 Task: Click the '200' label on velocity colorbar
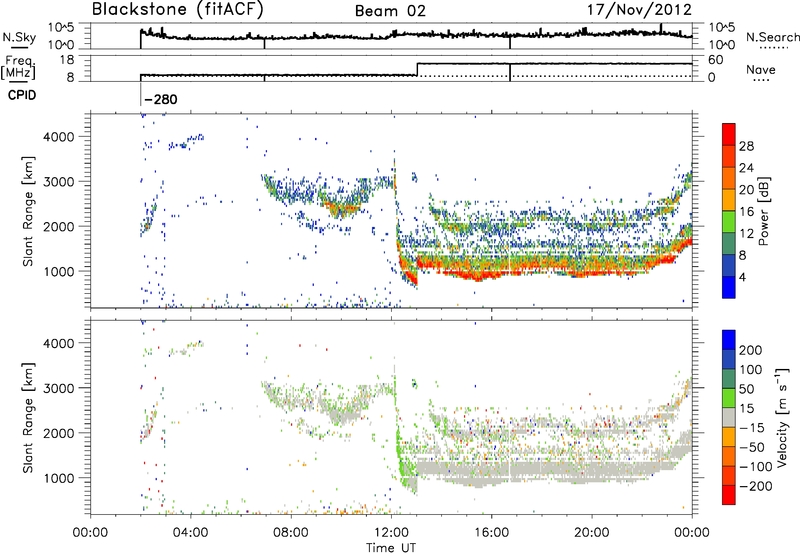(x=751, y=350)
